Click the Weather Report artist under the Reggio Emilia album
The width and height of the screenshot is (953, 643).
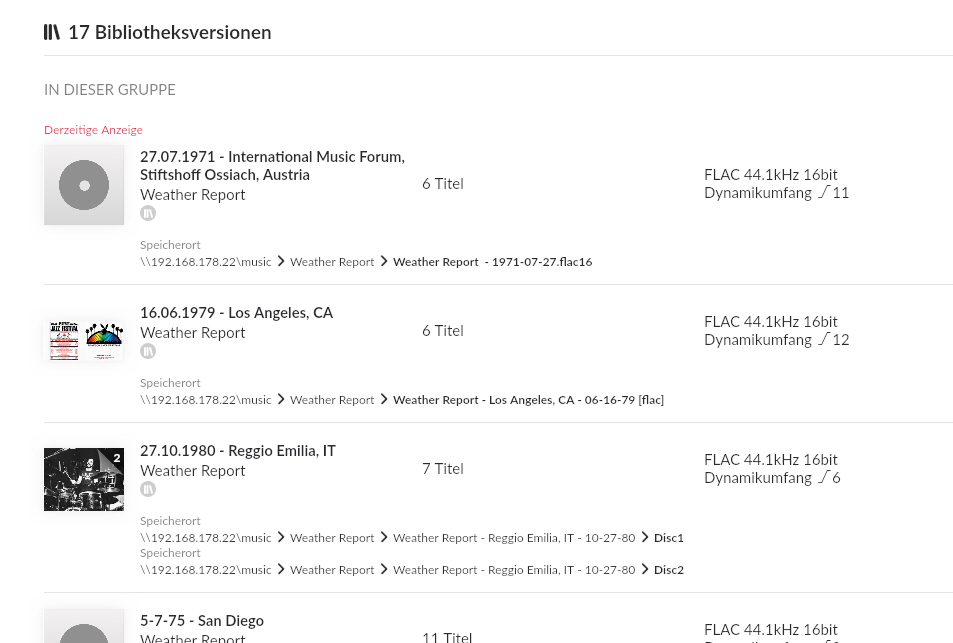pyautogui.click(x=193, y=471)
